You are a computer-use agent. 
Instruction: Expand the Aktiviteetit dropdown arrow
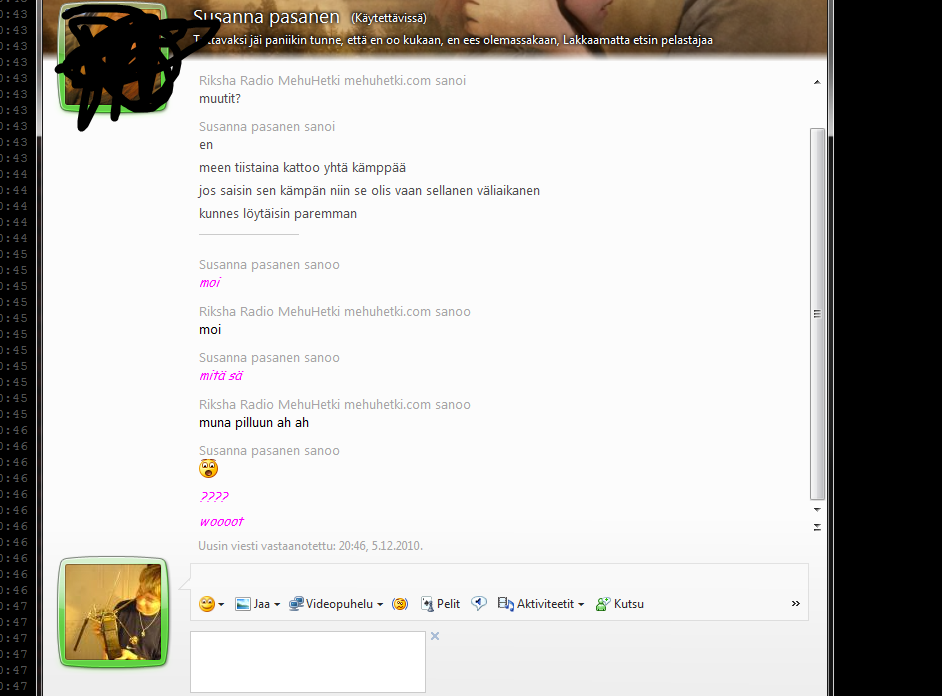[x=581, y=605]
